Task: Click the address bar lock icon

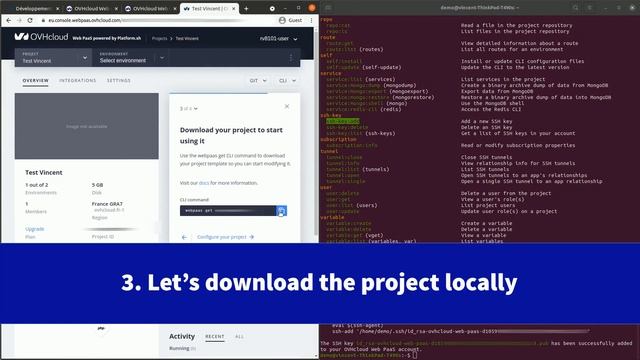Action: [43, 20]
